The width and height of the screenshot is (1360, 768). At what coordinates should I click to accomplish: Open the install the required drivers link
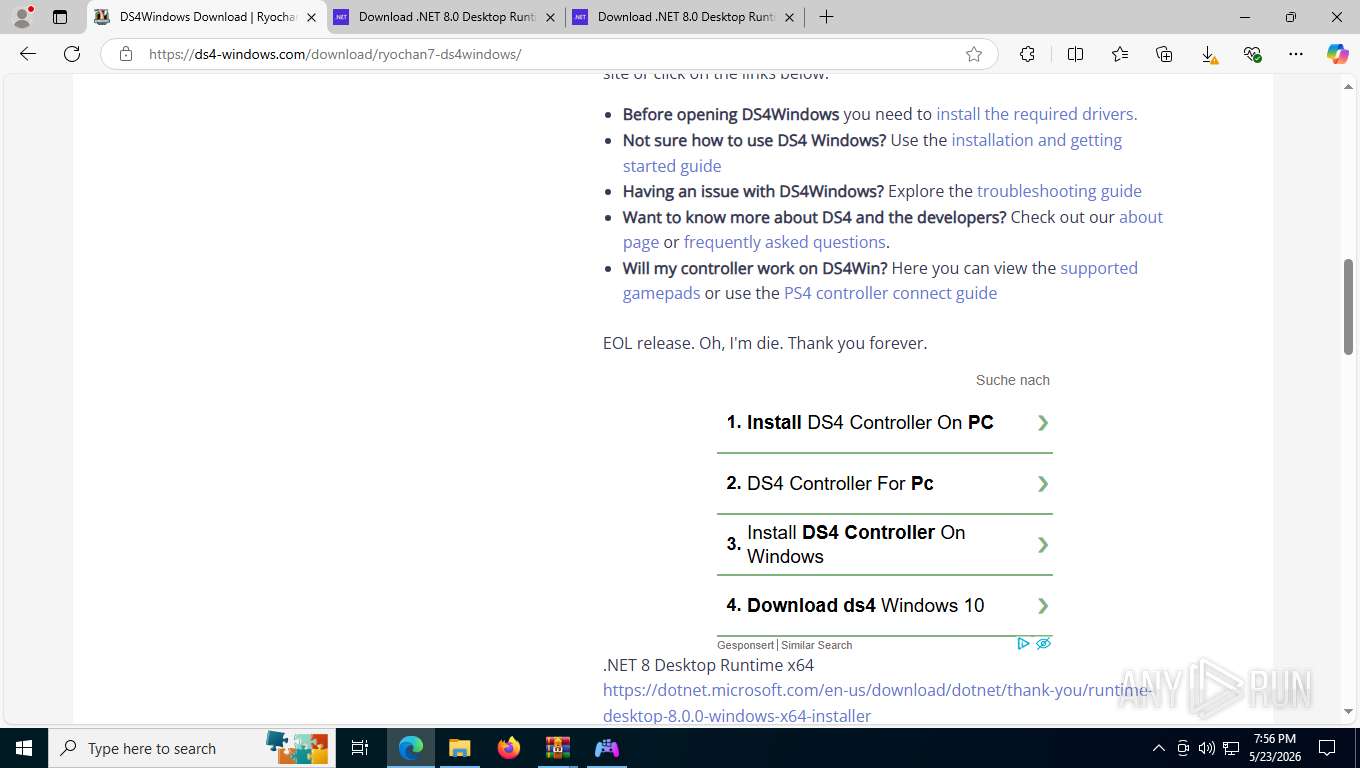click(1036, 114)
